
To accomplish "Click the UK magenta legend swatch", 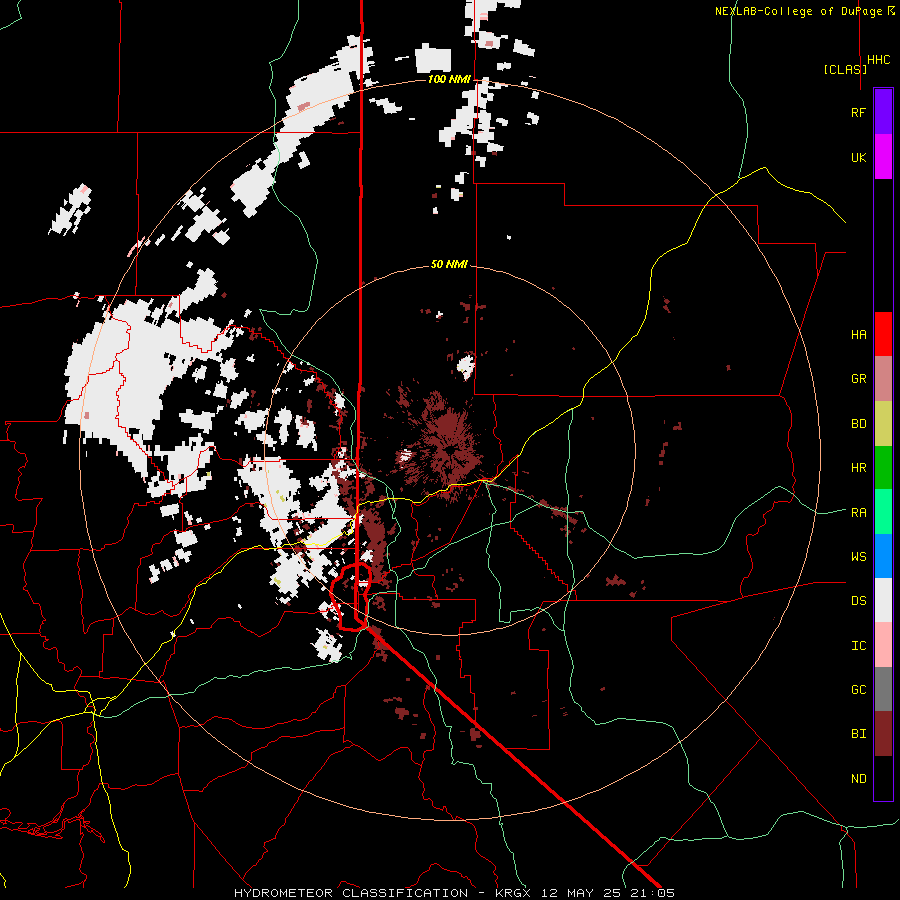I will 883,157.
